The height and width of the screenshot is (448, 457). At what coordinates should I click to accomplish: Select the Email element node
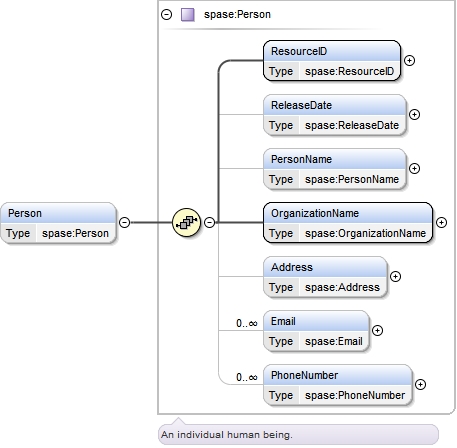(316, 331)
